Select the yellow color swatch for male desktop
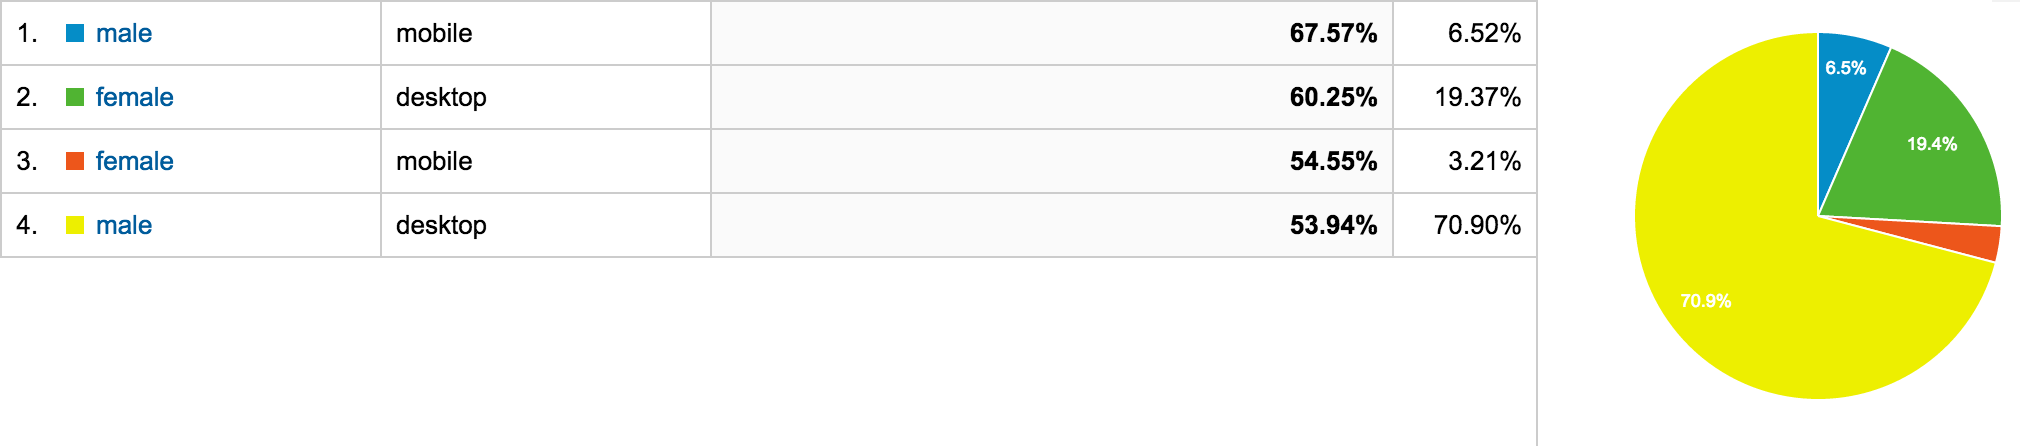 click(x=75, y=225)
